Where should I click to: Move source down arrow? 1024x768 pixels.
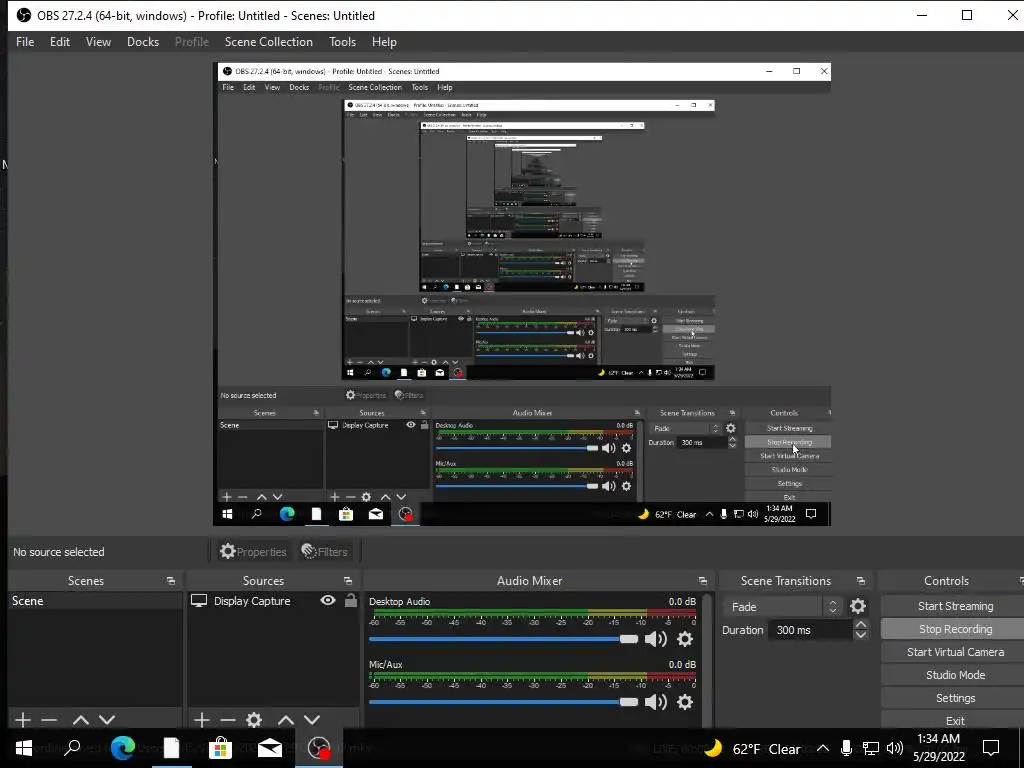312,720
